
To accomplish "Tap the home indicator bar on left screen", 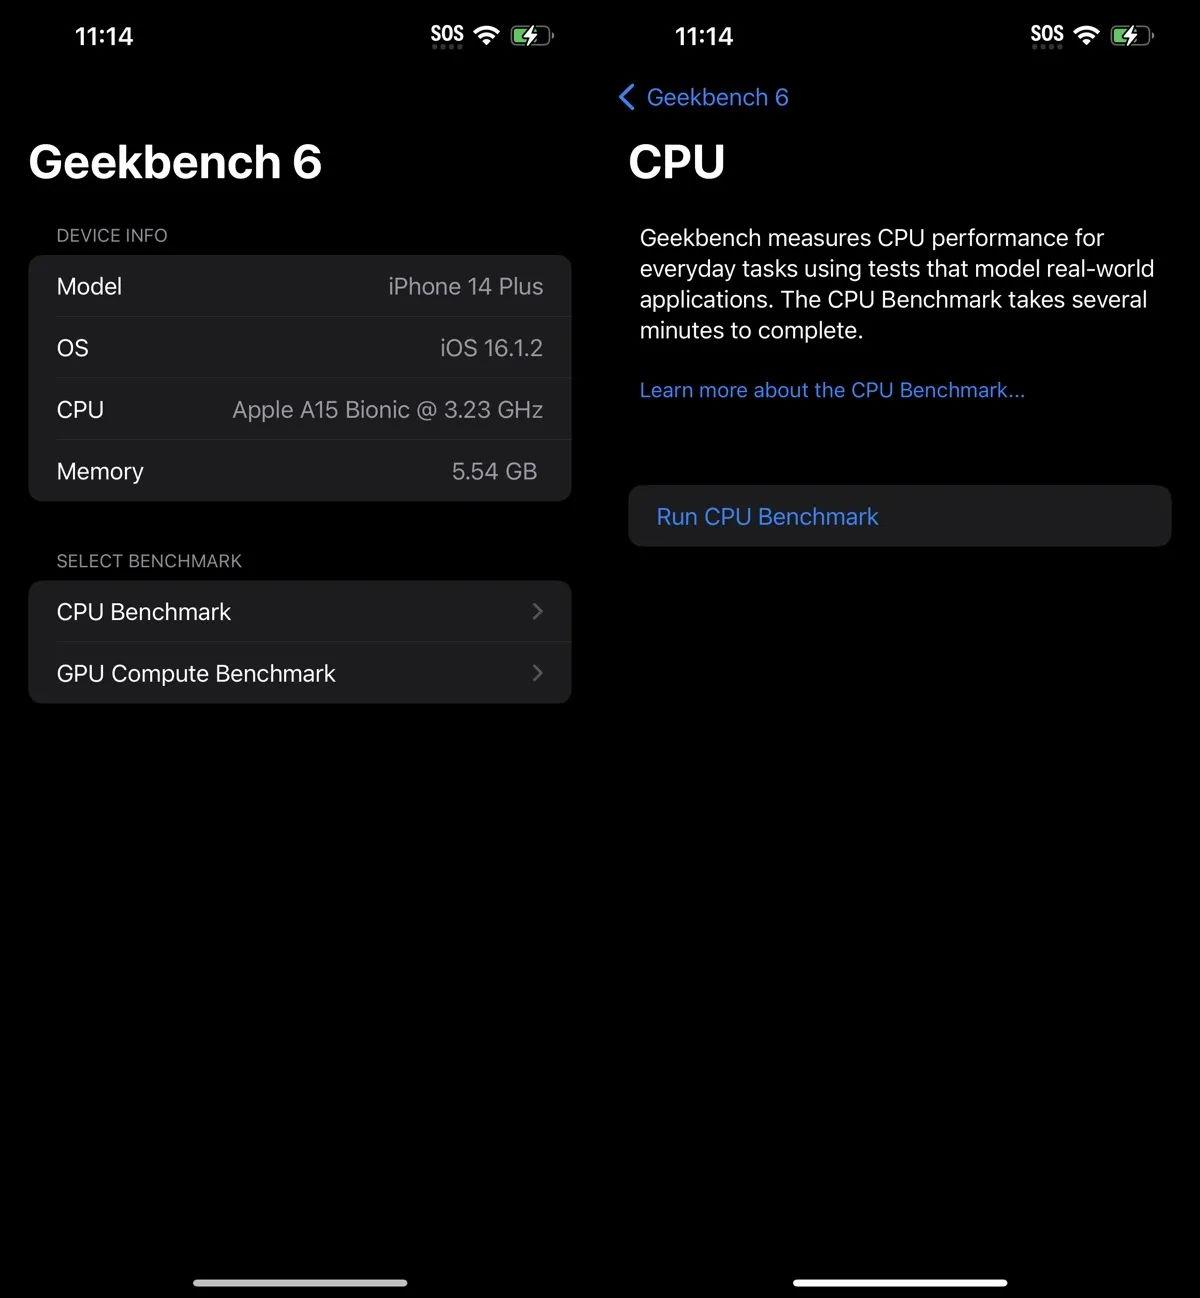I will pyautogui.click(x=300, y=1282).
